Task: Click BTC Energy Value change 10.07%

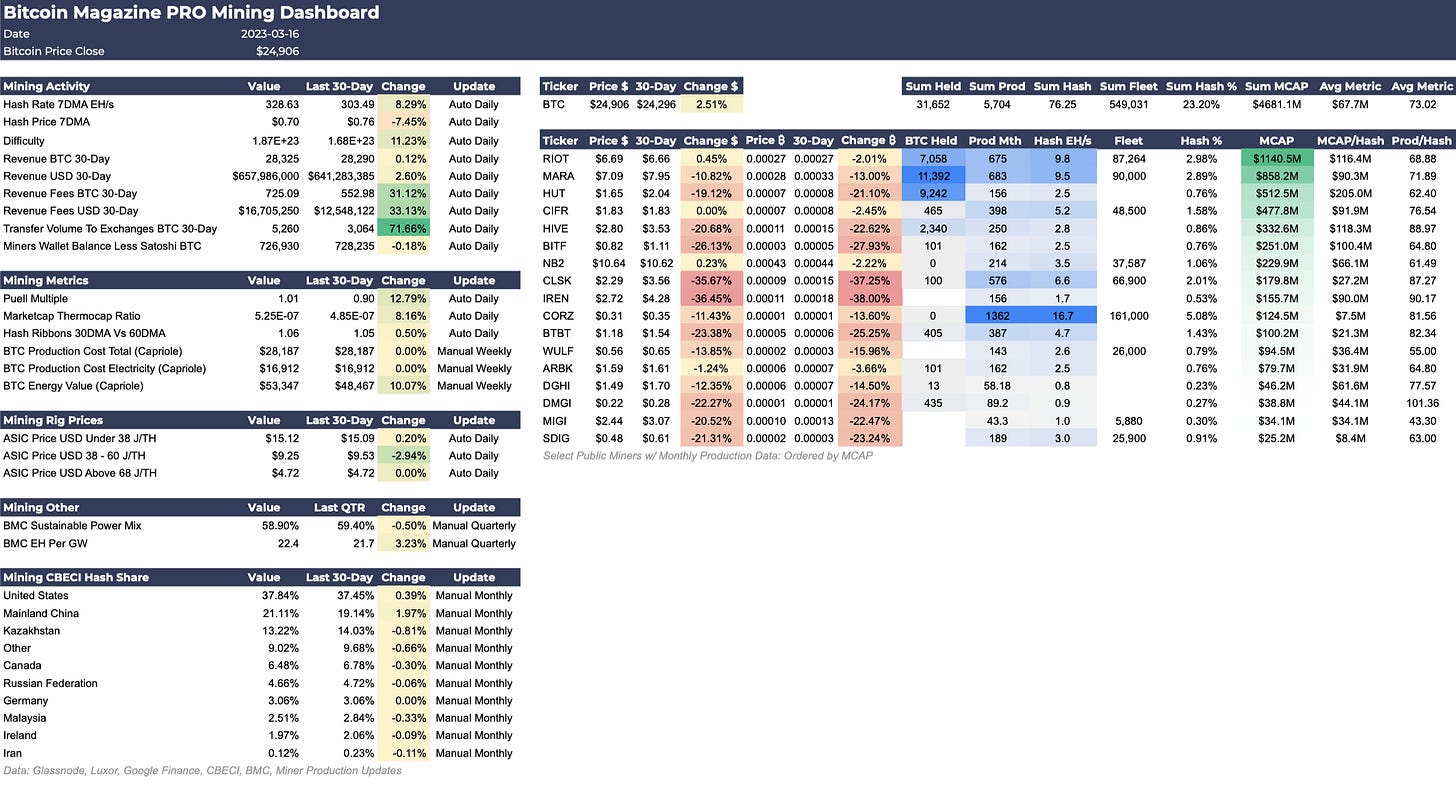Action: pyautogui.click(x=403, y=386)
